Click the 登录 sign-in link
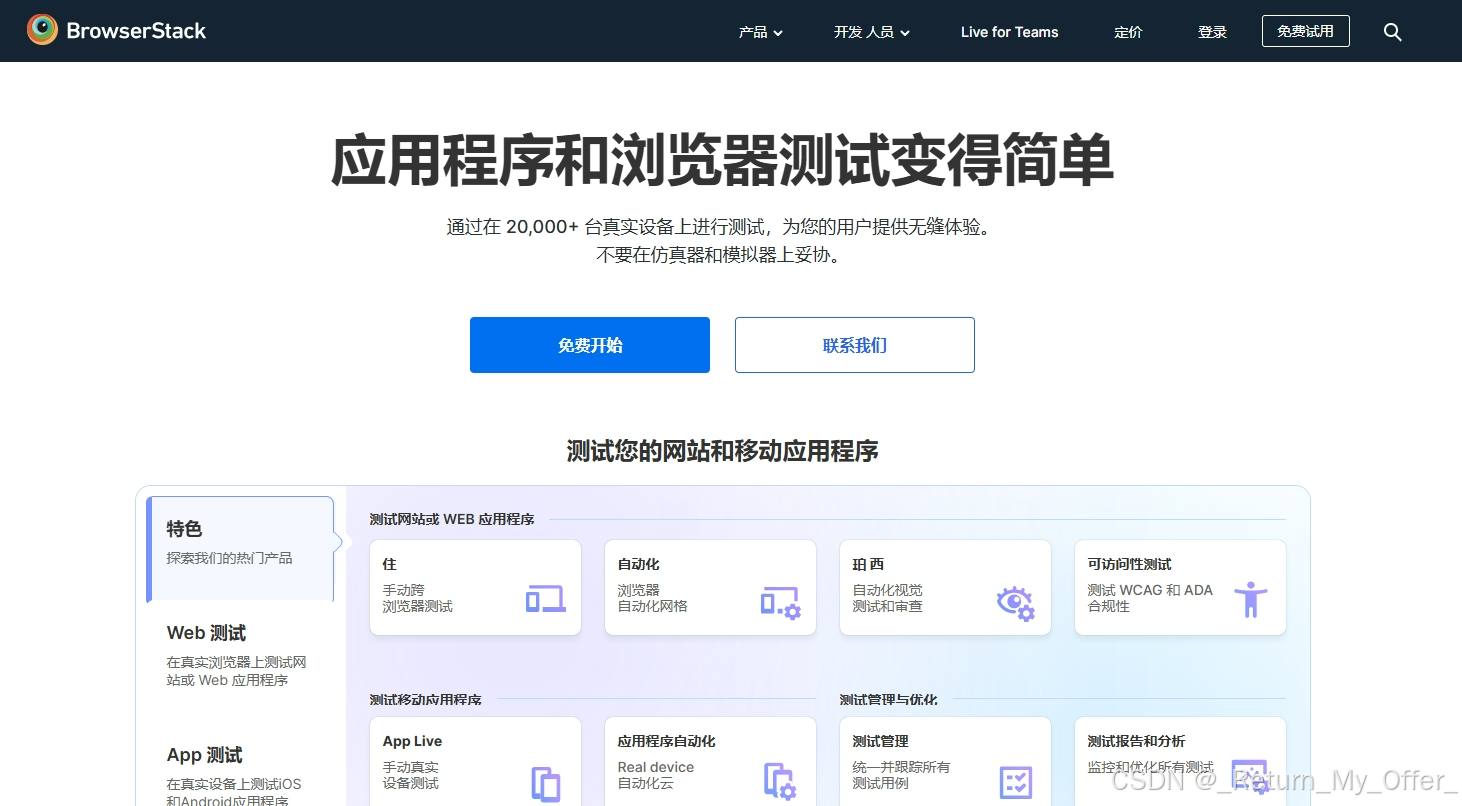The width and height of the screenshot is (1462, 806). (x=1212, y=32)
